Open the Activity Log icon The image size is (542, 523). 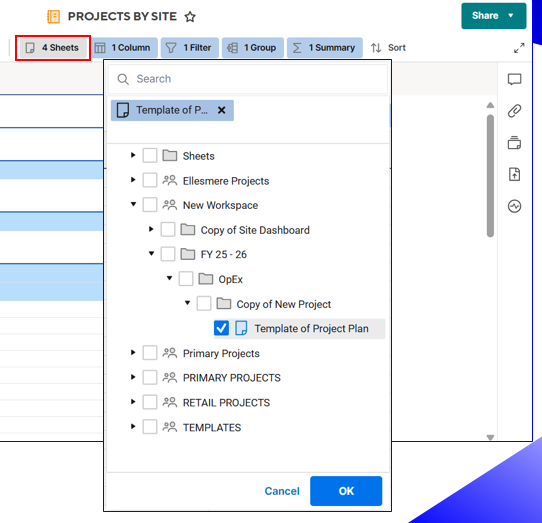514,206
